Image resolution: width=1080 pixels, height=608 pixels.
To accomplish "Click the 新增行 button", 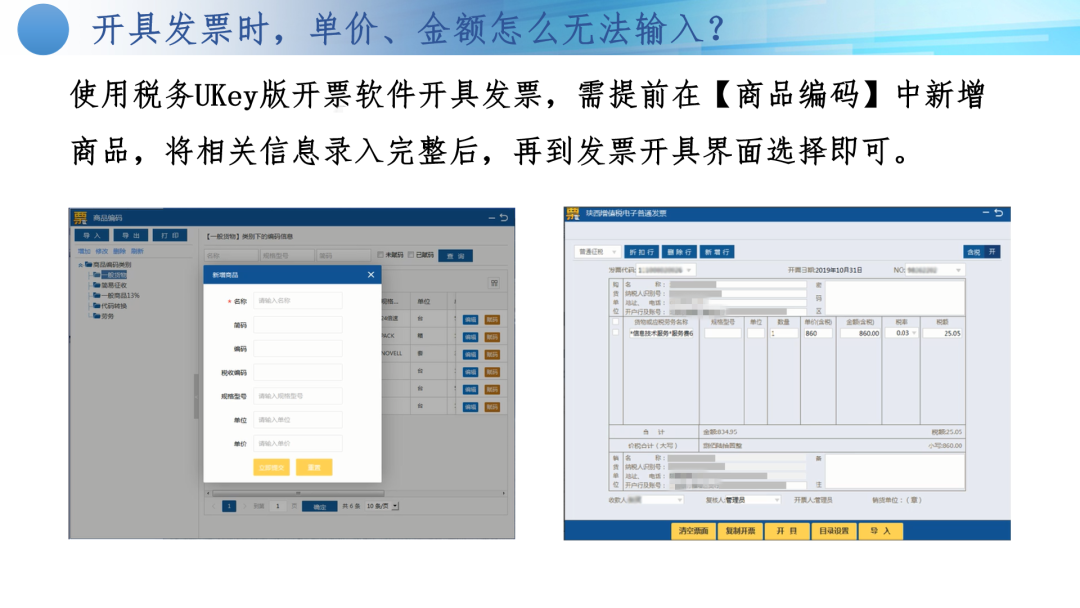I will 717,252.
